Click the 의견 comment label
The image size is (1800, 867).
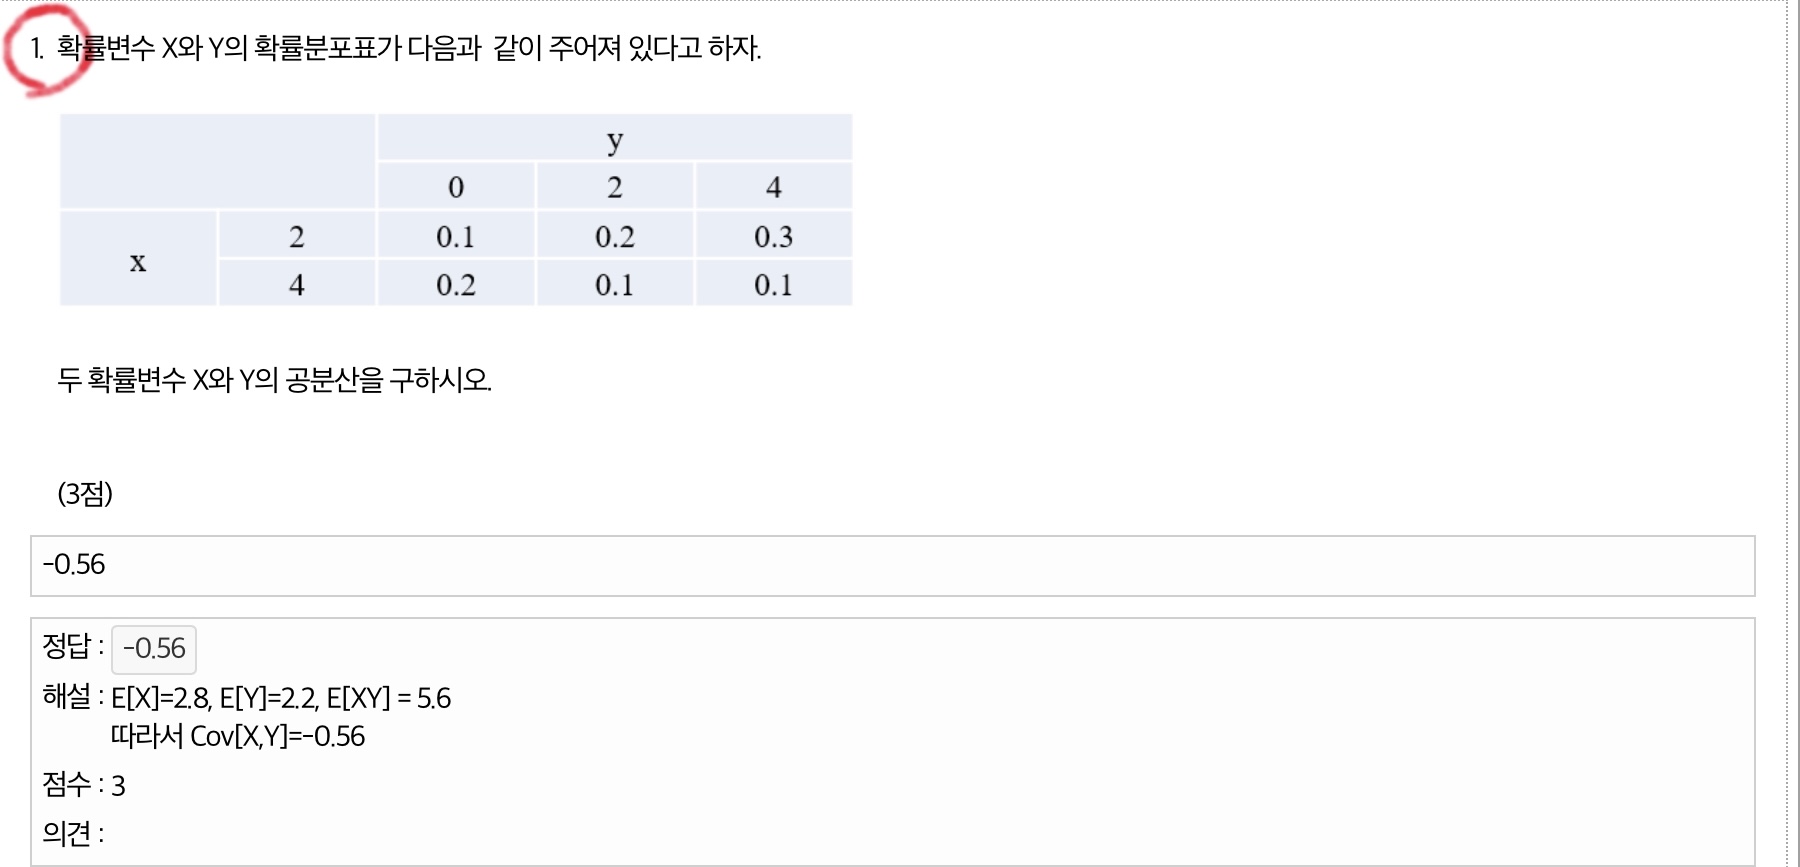point(72,833)
